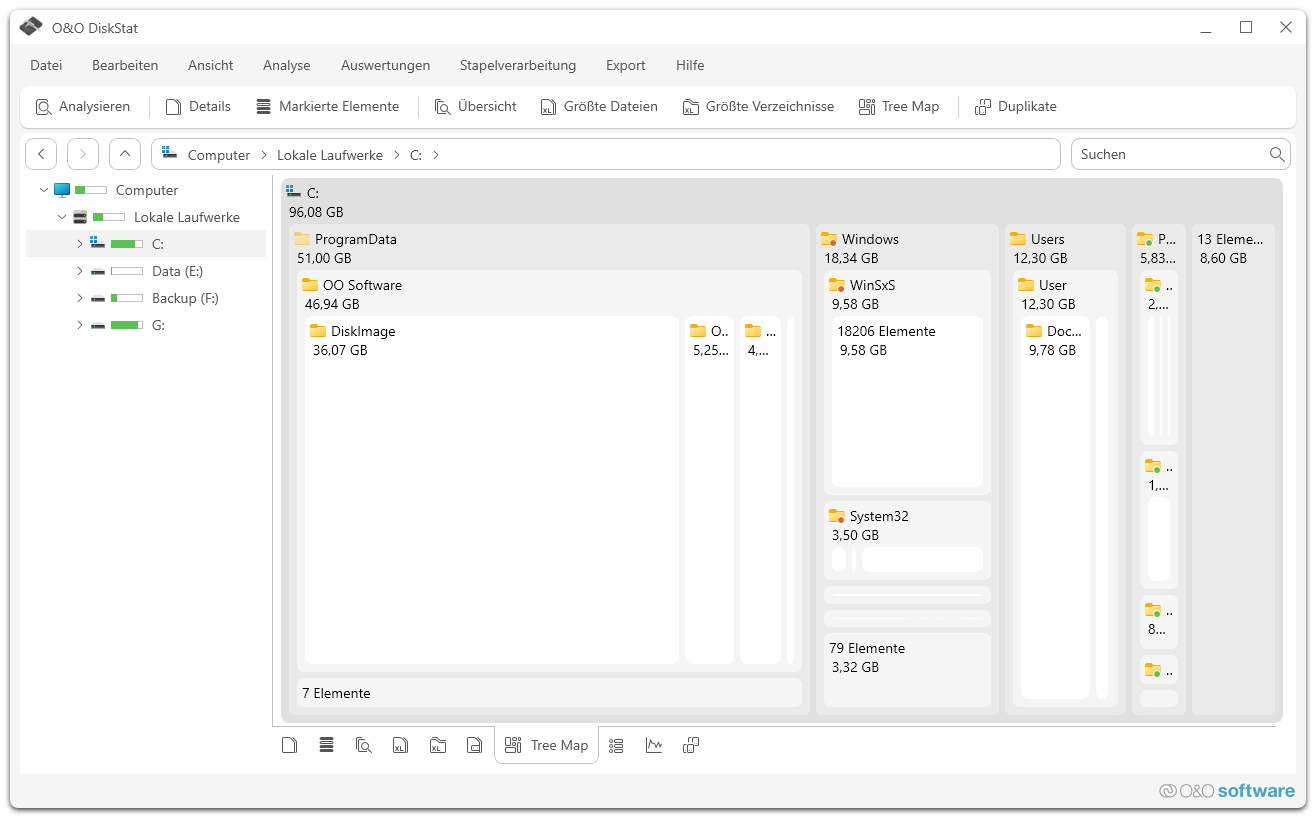Image resolution: width=1316 pixels, height=818 pixels.
Task: Click the drive icon in the breadcrumb bar
Action: pos(170,154)
